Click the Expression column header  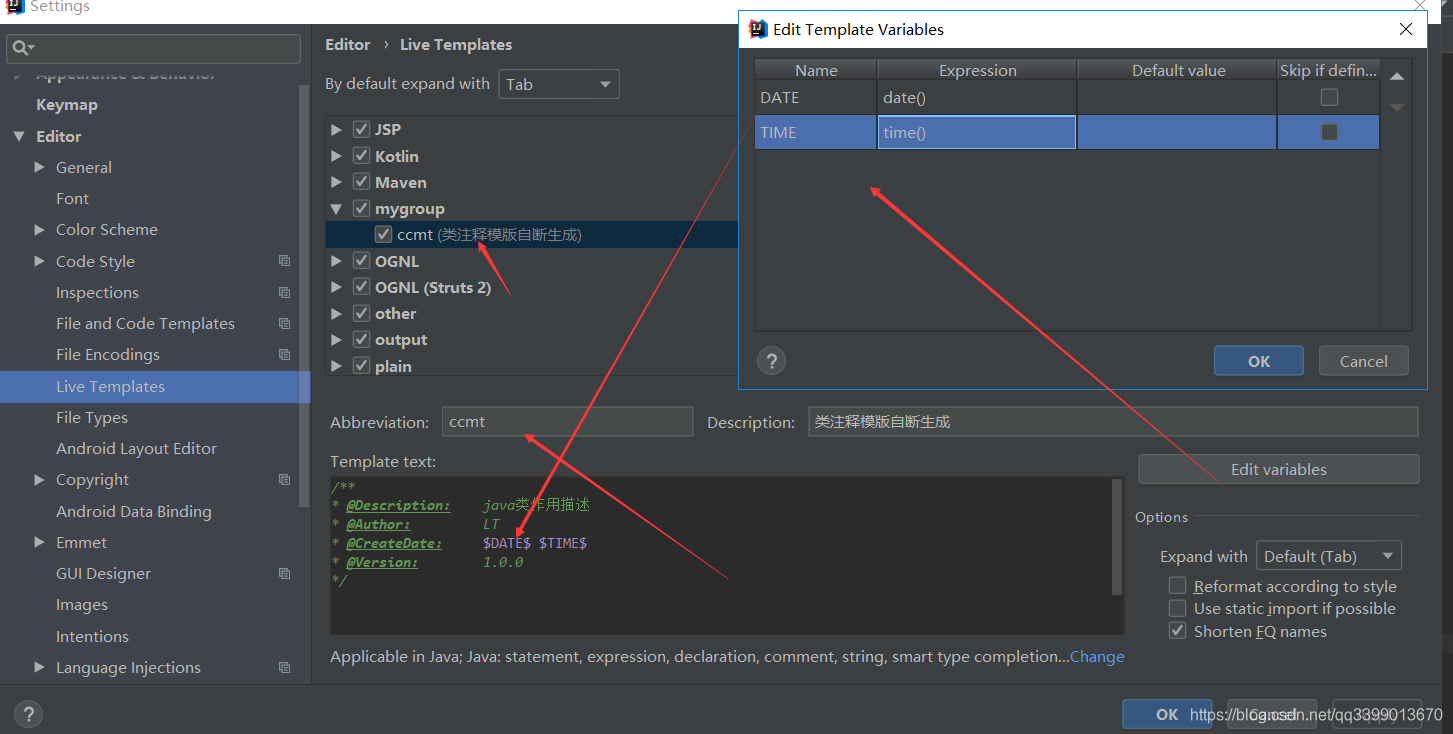977,70
